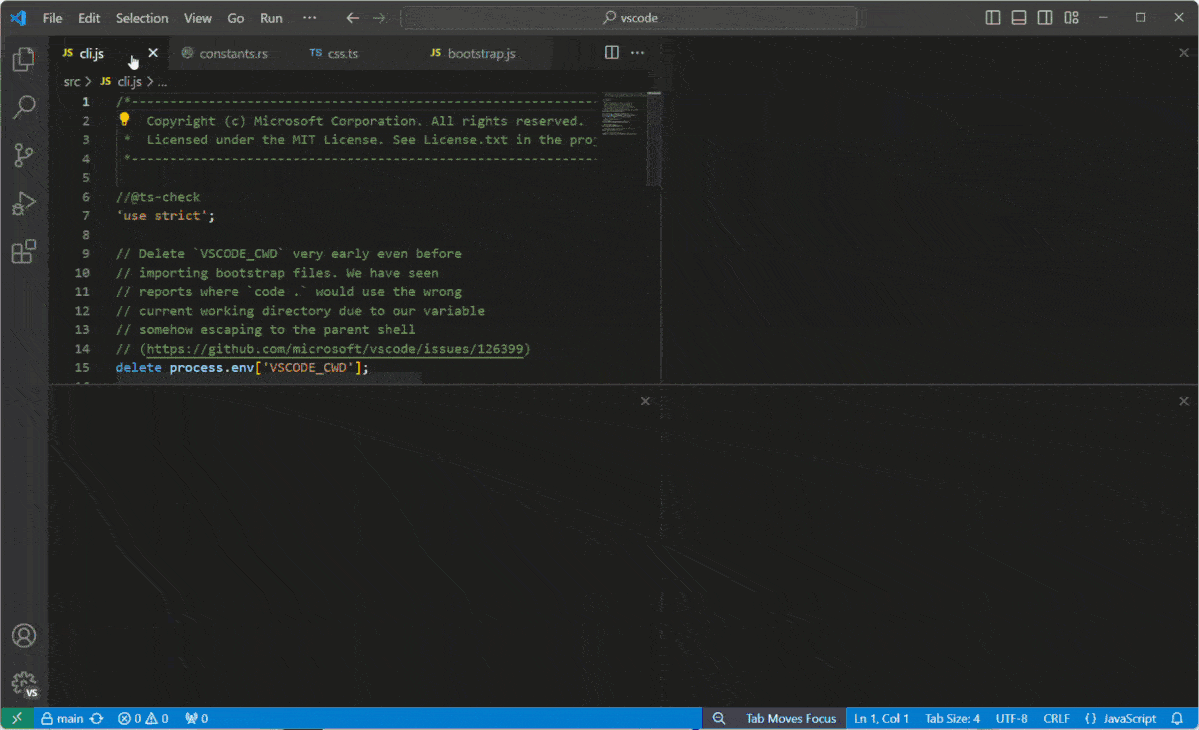Open the Selection menu
The width and height of the screenshot is (1199, 730).
(142, 18)
